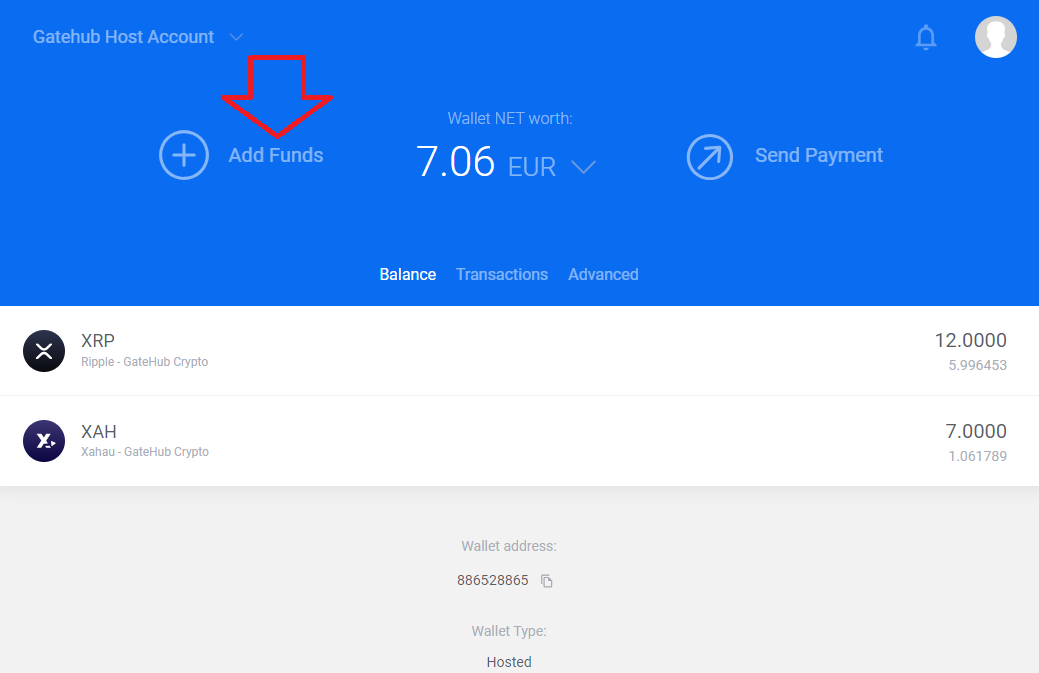This screenshot has height=673, width=1039.
Task: Open the Advanced tab
Action: pyautogui.click(x=603, y=274)
